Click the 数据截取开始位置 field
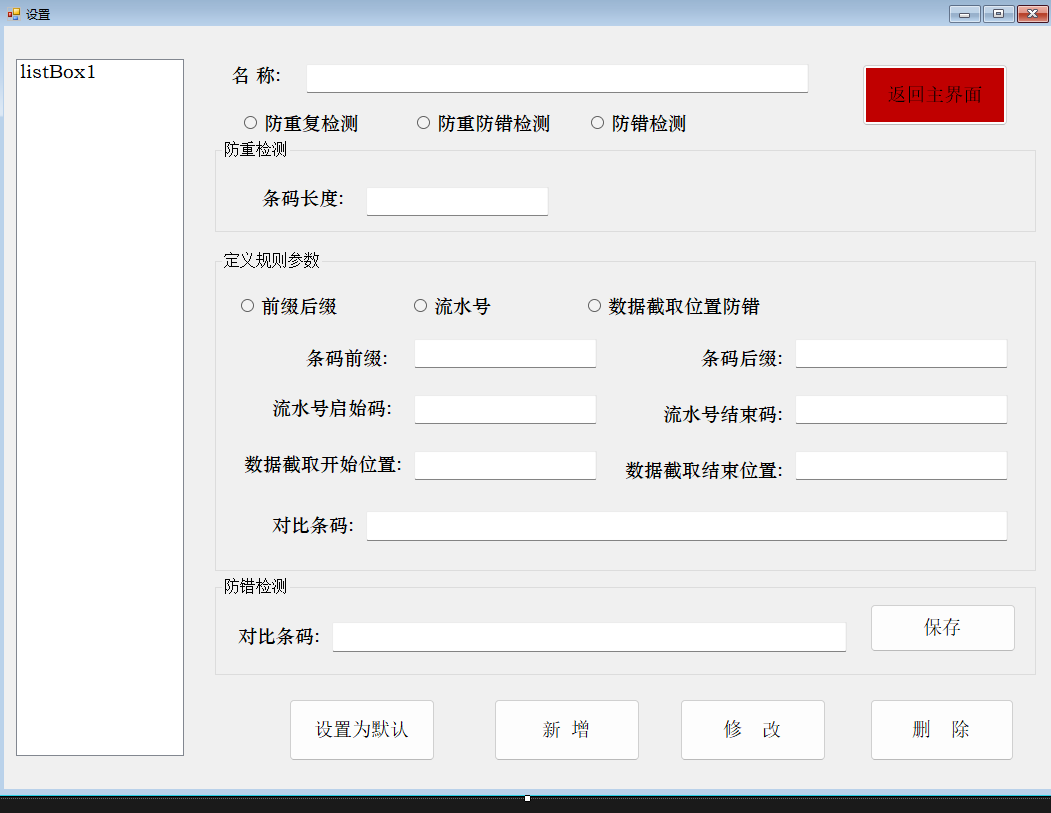This screenshot has height=813, width=1051. [505, 465]
